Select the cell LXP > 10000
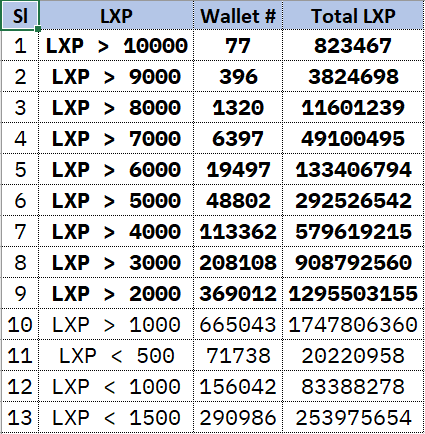This screenshot has width=425, height=434. (116, 46)
